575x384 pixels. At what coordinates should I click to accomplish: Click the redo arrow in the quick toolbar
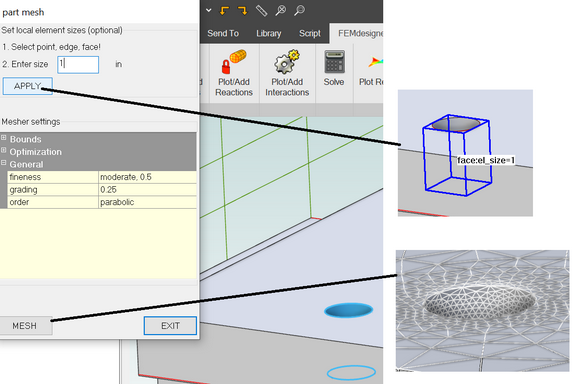(x=242, y=11)
